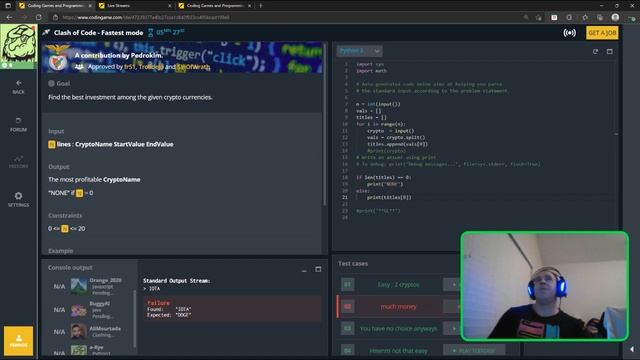The width and height of the screenshot is (640, 360).
Task: Open the browser favorites star icon
Action: tap(539, 17)
